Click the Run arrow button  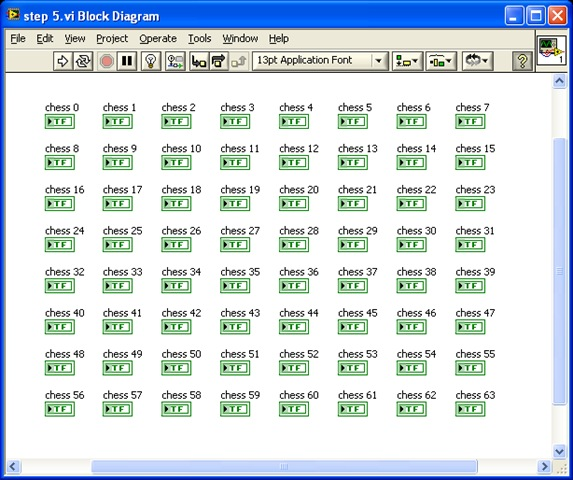(x=63, y=61)
